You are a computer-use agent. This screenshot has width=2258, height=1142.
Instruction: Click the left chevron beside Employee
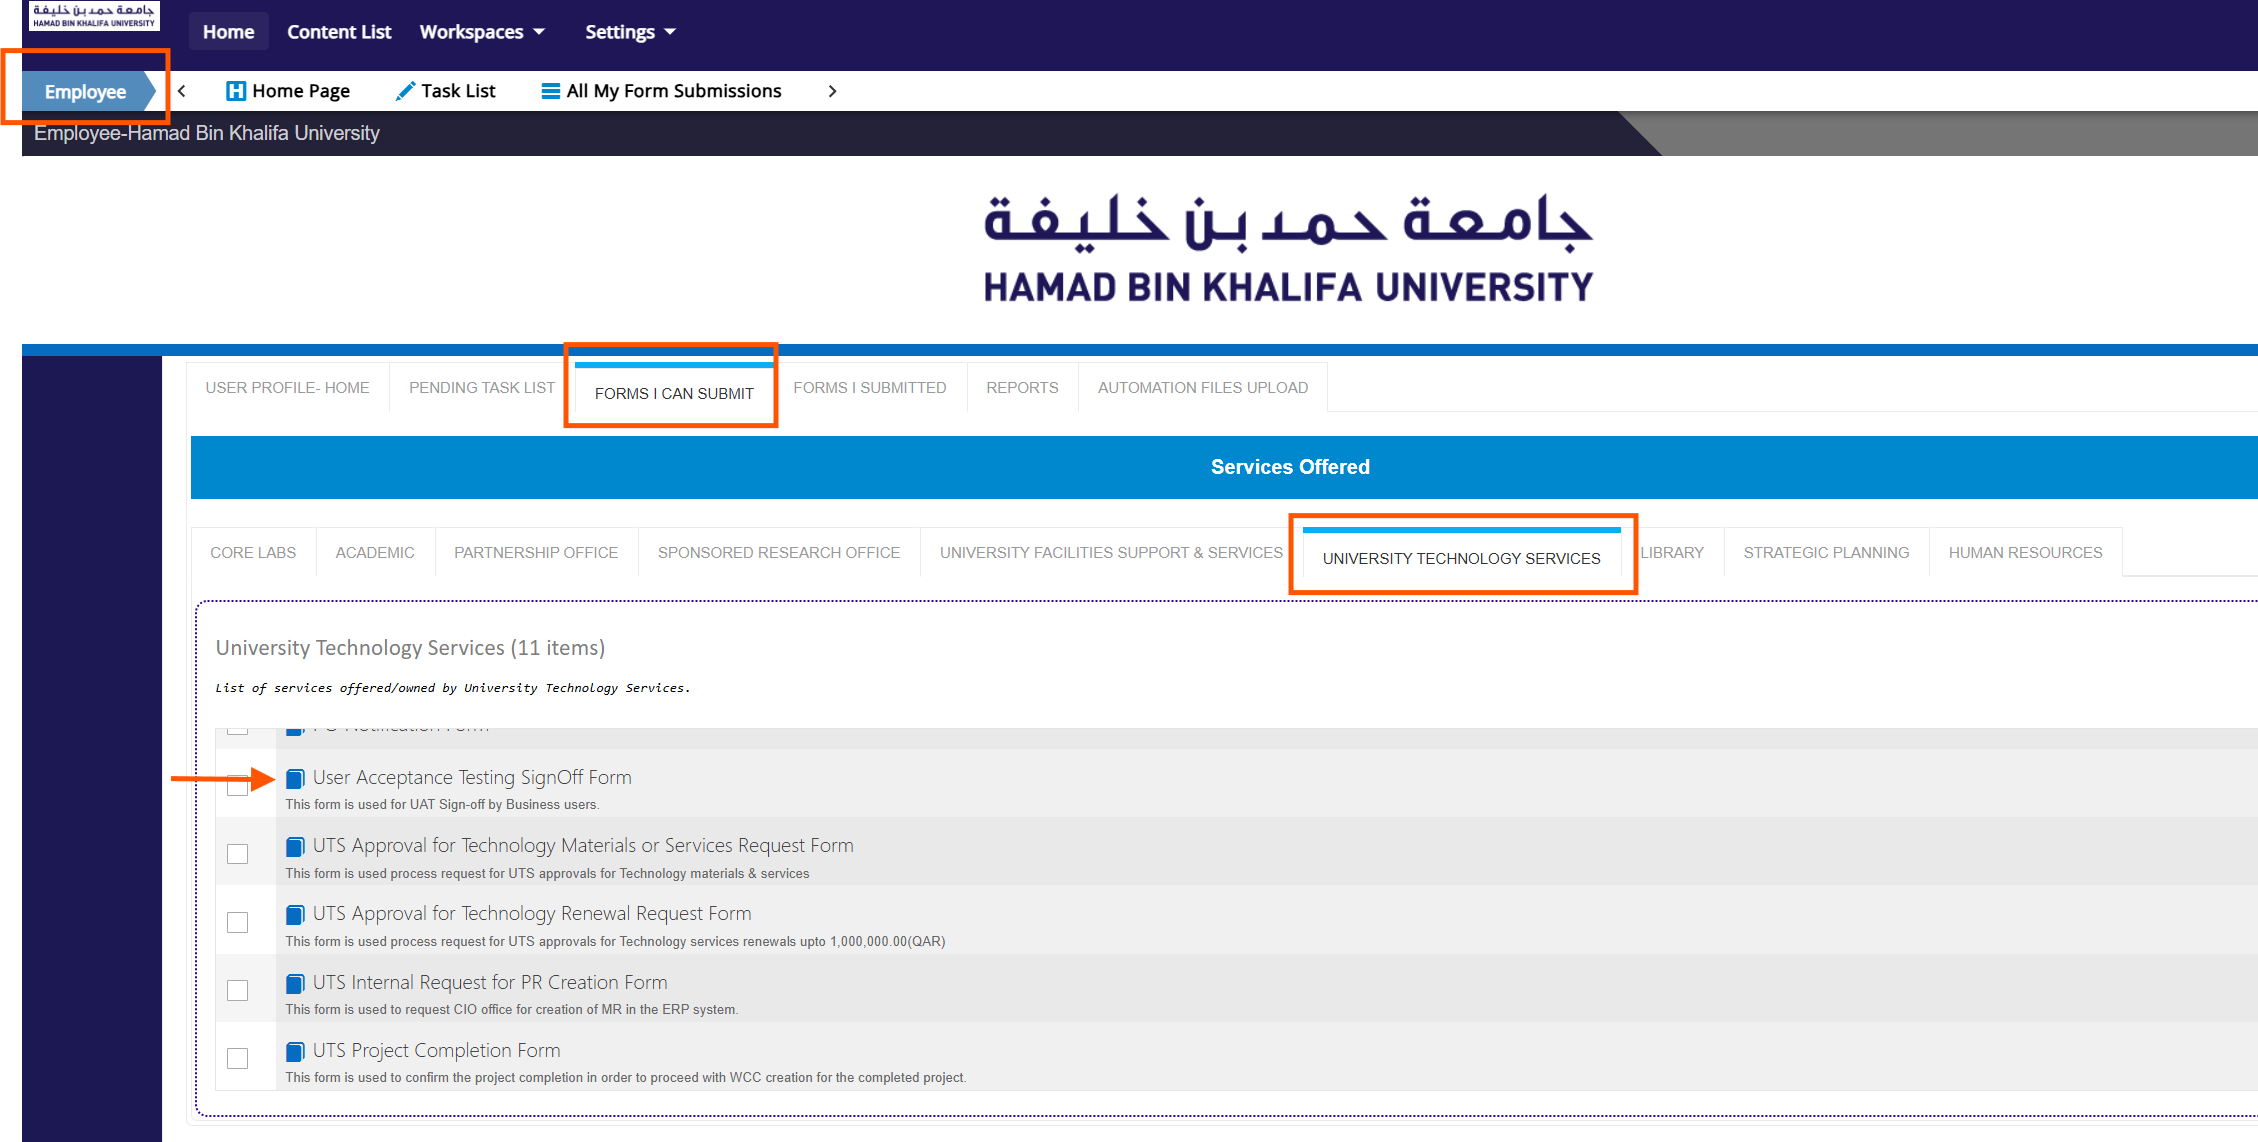182,91
